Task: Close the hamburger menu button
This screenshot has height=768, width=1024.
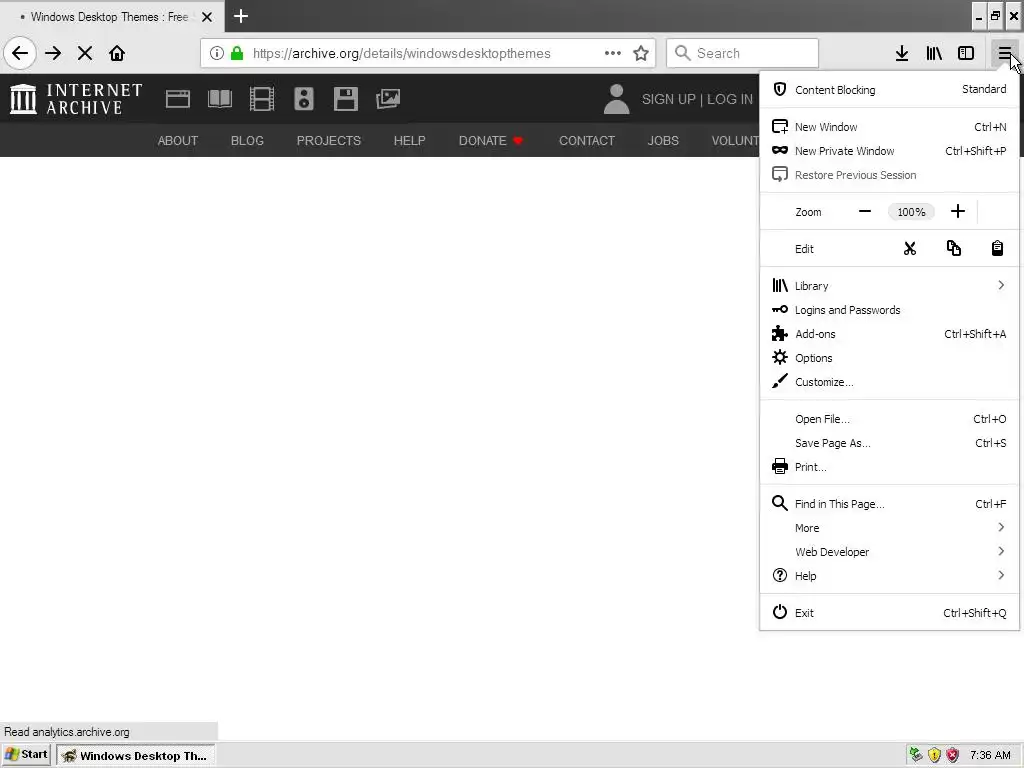Action: 1004,53
